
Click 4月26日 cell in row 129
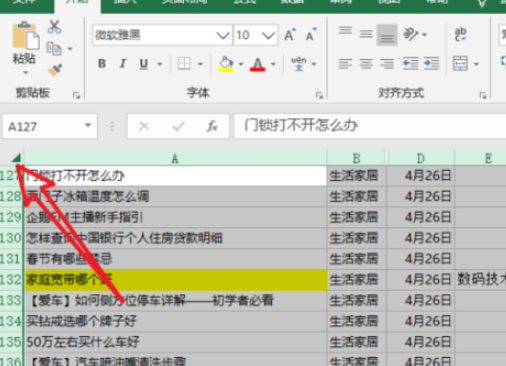421,217
